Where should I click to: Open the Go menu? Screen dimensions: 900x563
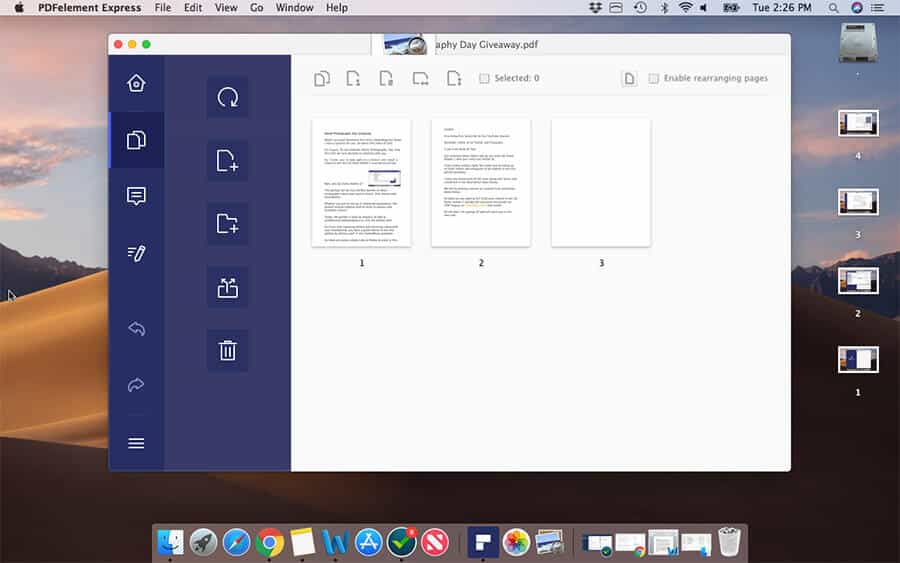(257, 7)
